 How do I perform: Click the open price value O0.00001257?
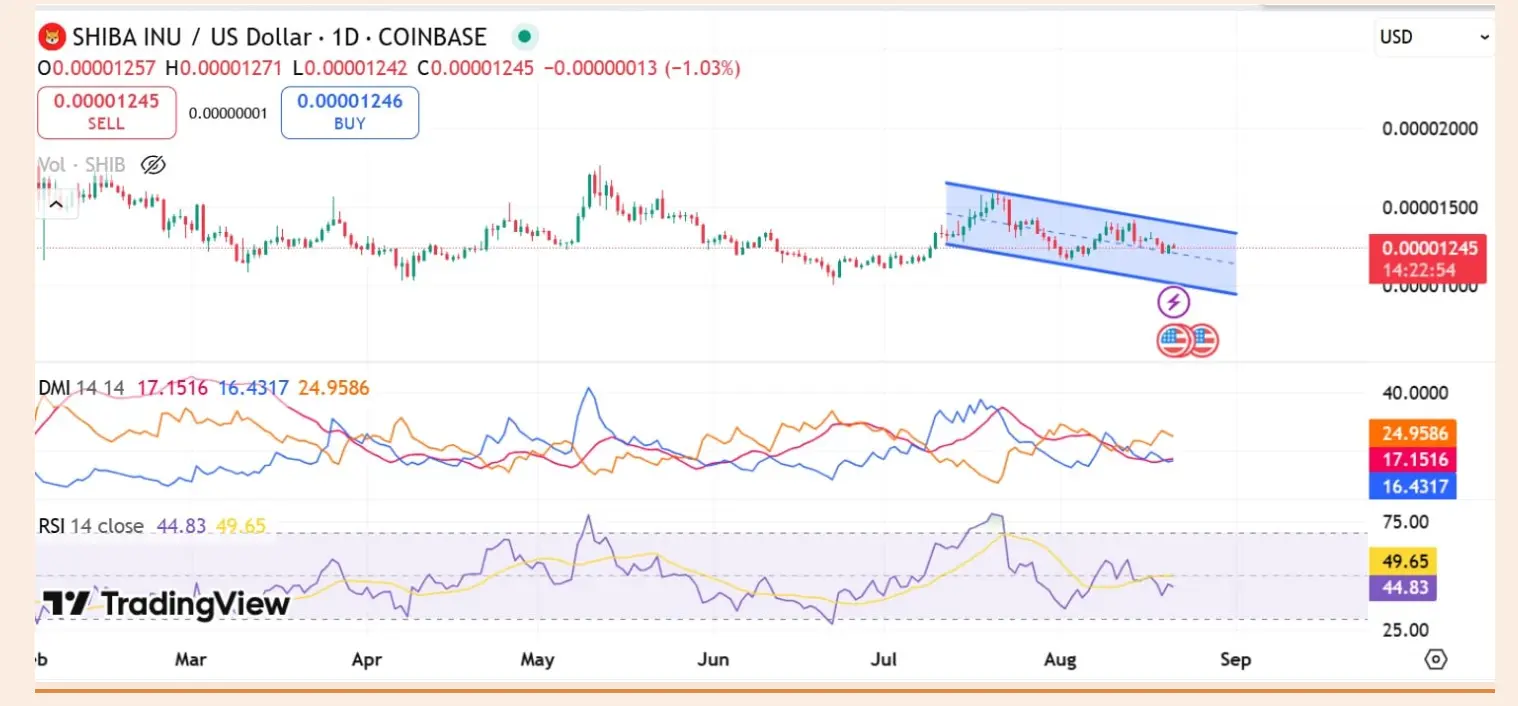click(99, 69)
